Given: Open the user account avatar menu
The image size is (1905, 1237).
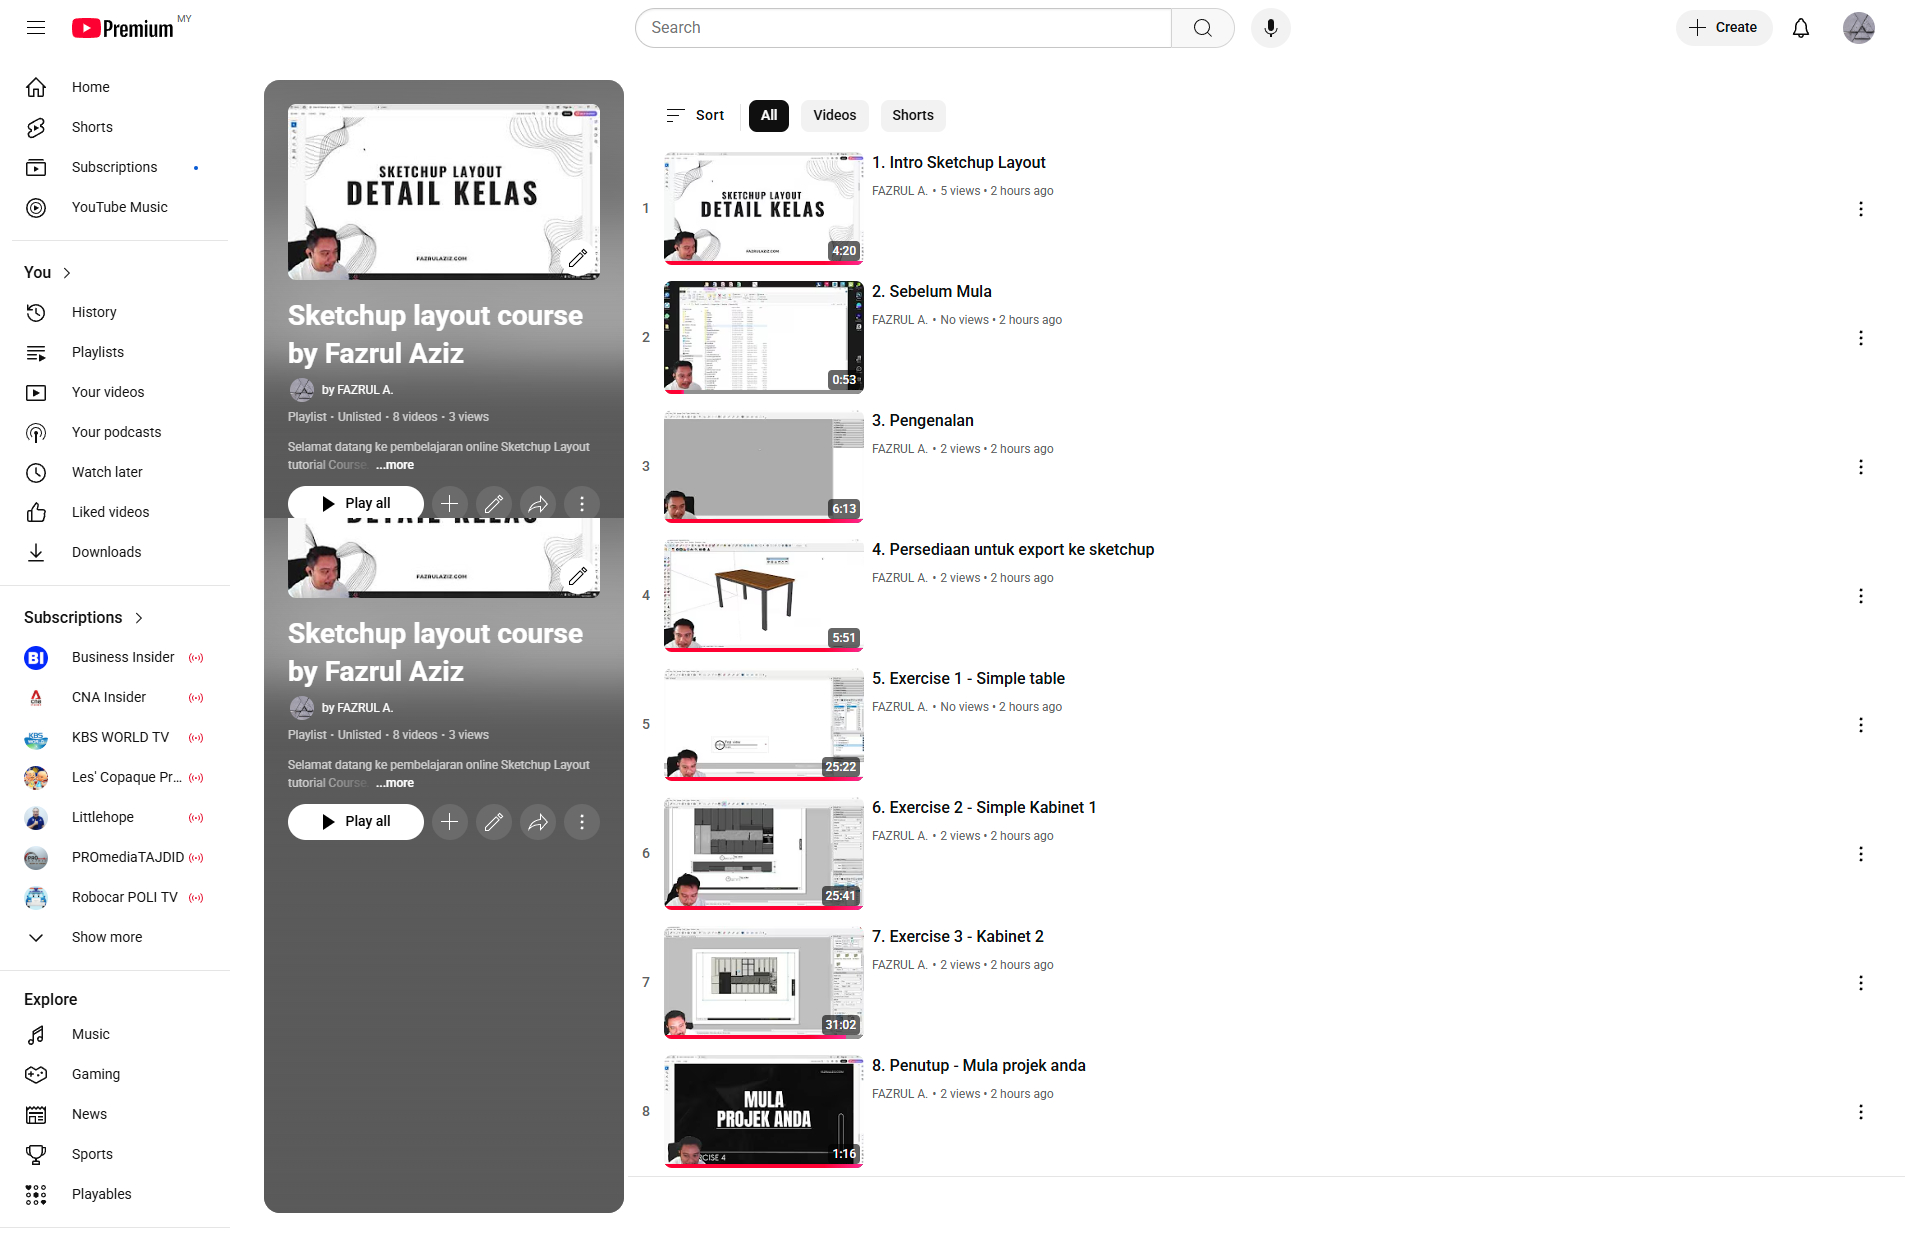Looking at the screenshot, I should [x=1858, y=28].
